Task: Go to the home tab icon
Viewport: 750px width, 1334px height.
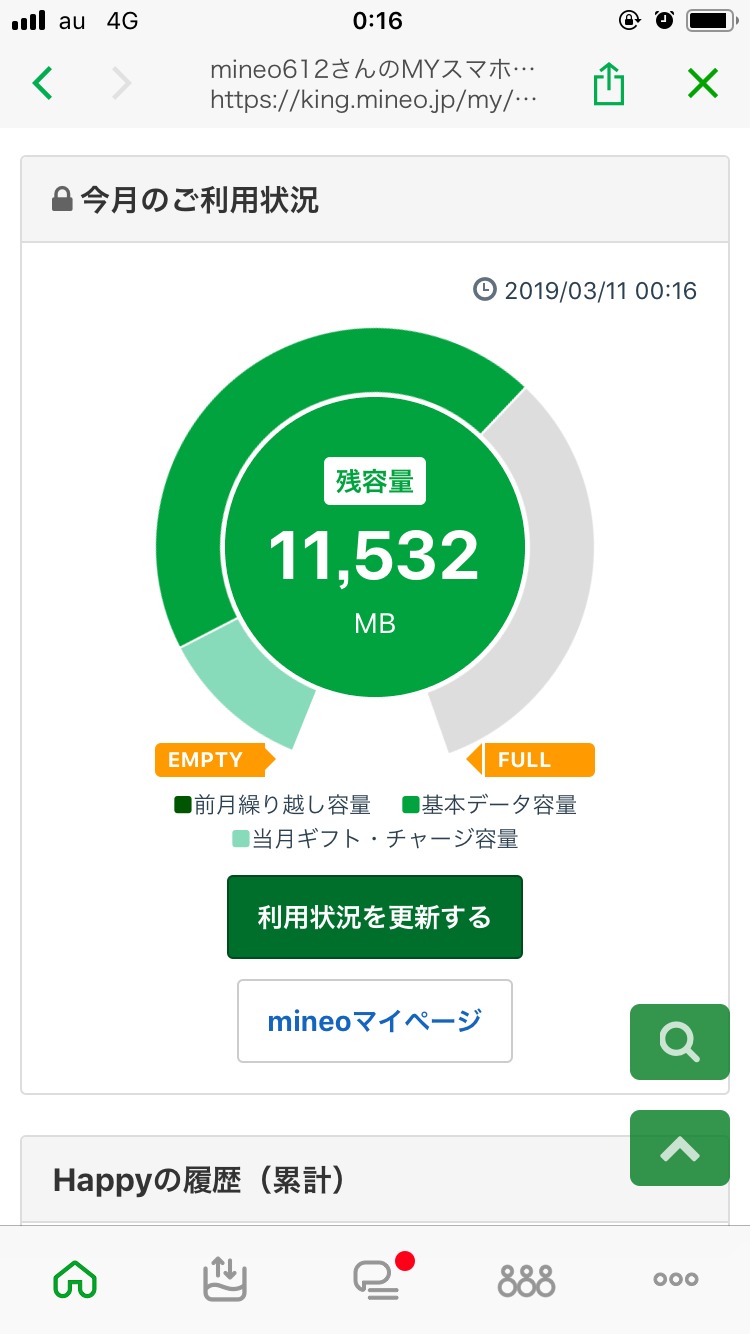Action: click(x=76, y=1278)
